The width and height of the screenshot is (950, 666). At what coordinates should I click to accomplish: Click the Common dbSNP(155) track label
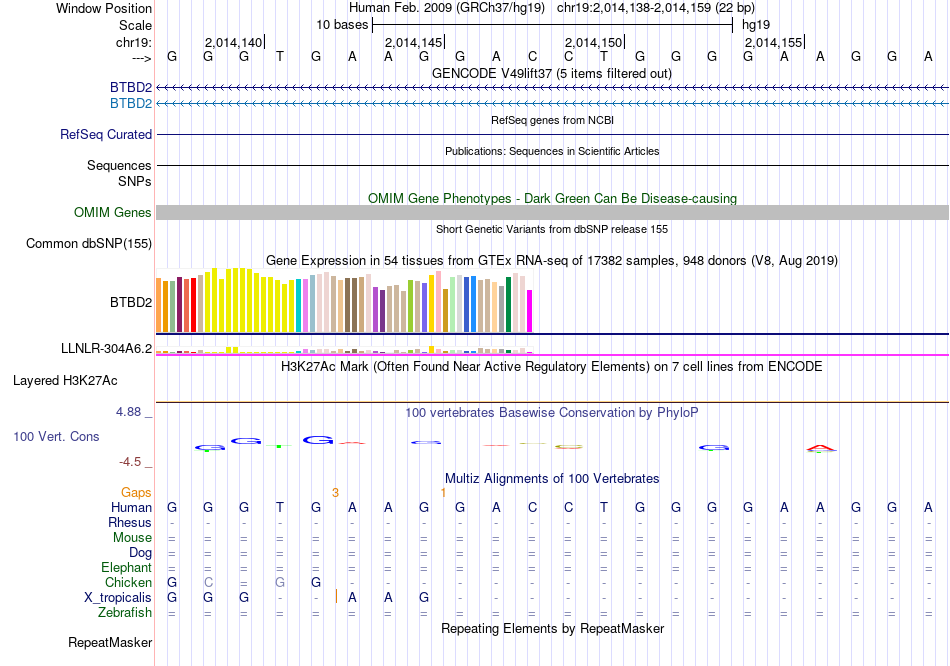(x=89, y=243)
